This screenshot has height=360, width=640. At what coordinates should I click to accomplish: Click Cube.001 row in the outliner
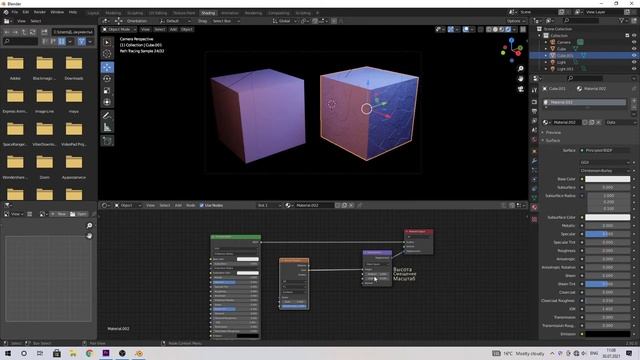point(584,56)
